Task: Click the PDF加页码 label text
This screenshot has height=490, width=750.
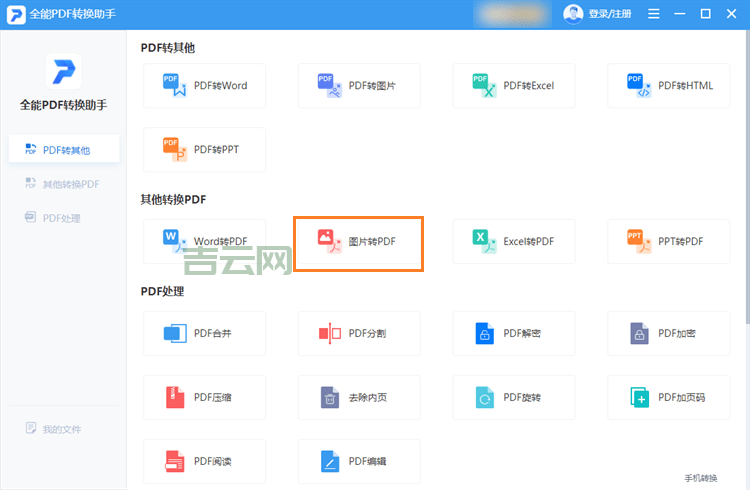Action: point(682,398)
